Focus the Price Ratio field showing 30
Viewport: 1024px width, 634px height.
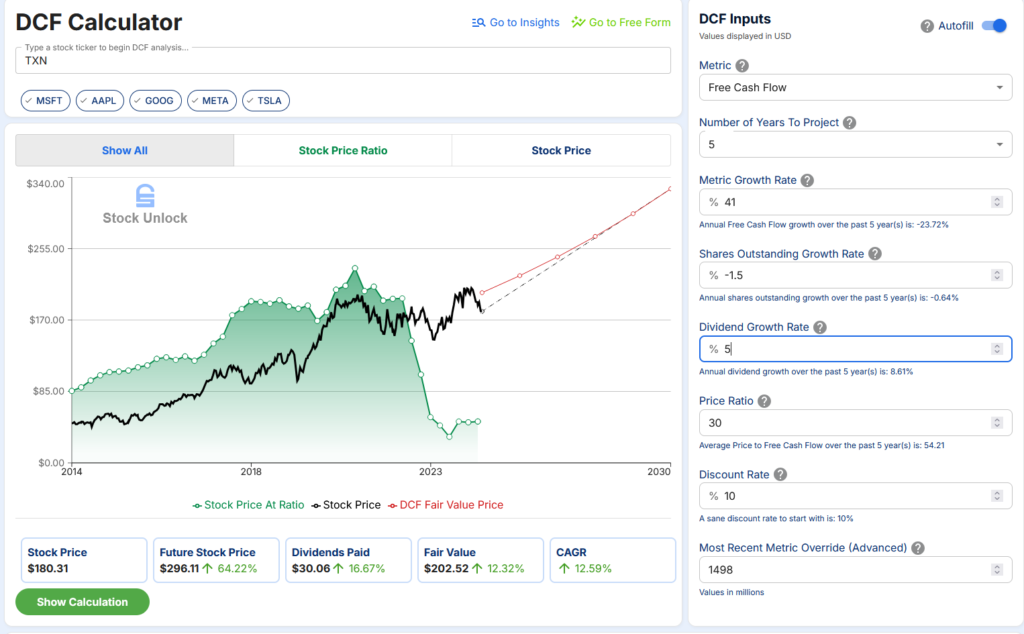(856, 423)
